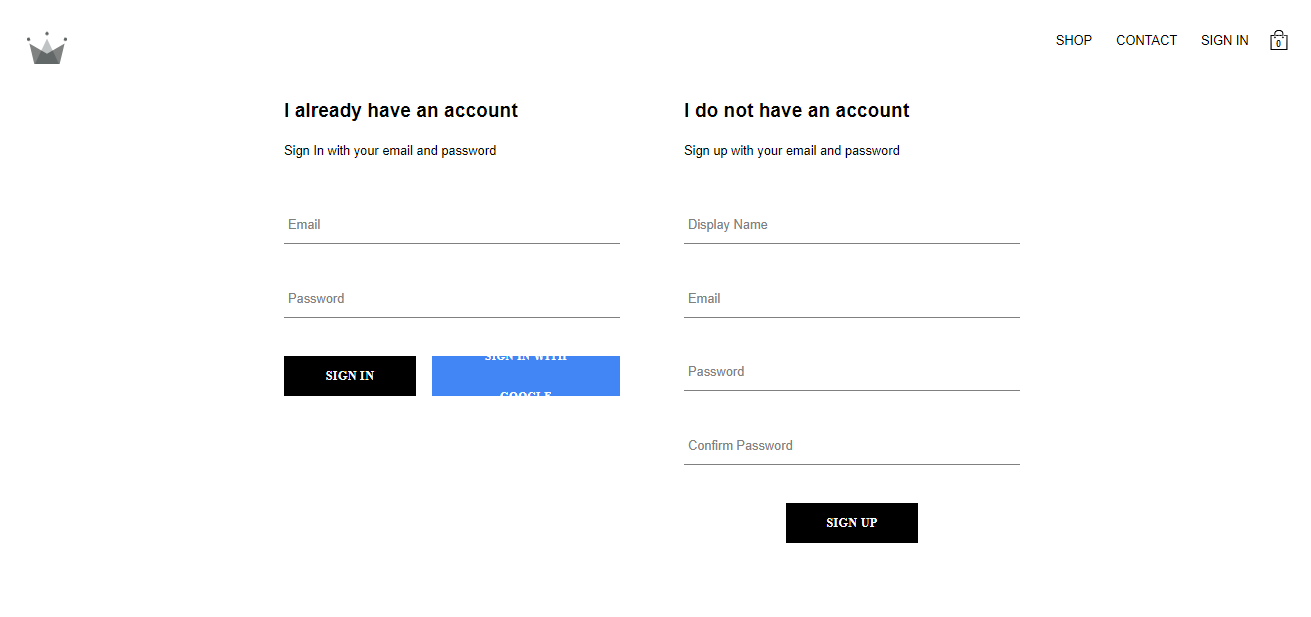Click the 'Sign up with your email and password' text
Screen dimensions: 1311x617
[x=792, y=151]
